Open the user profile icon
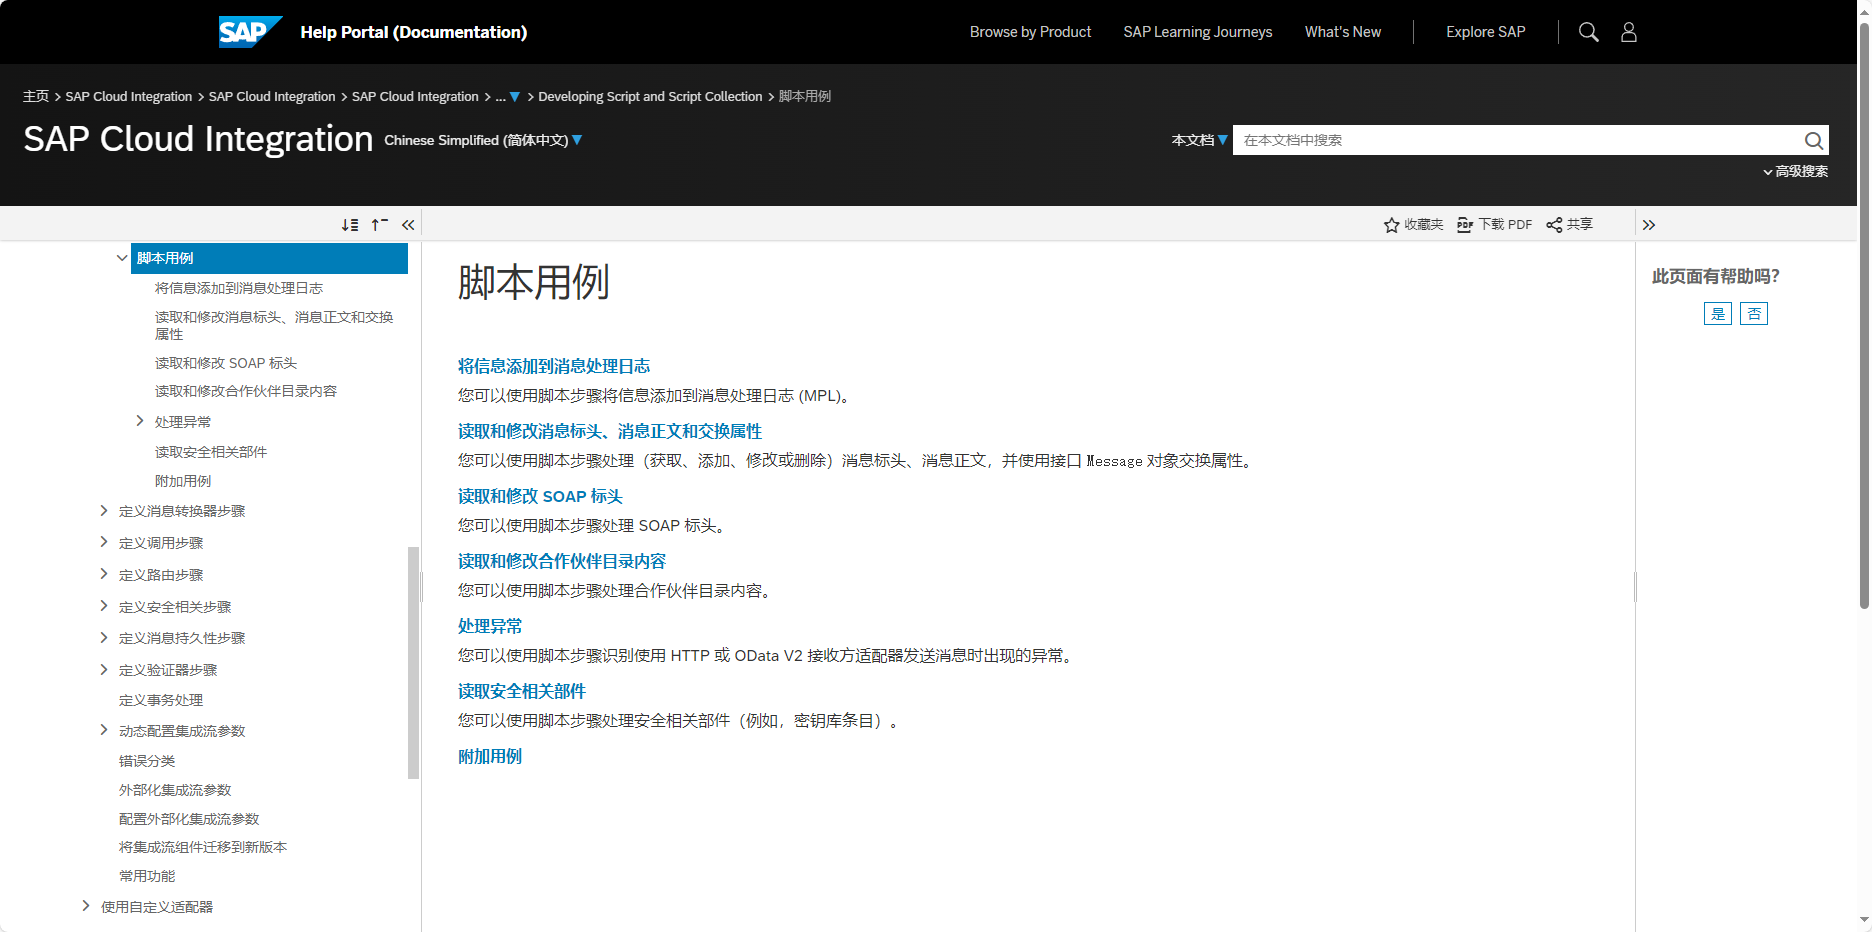 (1629, 32)
